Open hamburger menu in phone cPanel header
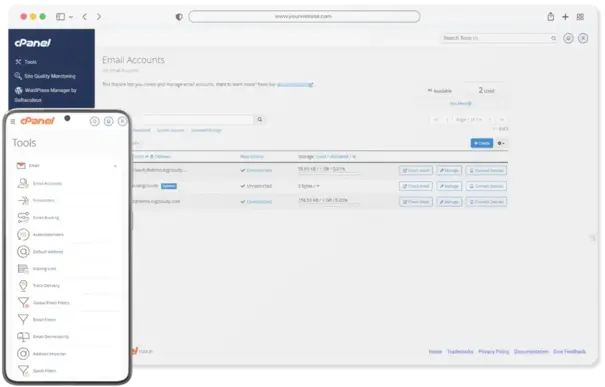Image resolution: width=605 pixels, height=387 pixels. tap(13, 122)
